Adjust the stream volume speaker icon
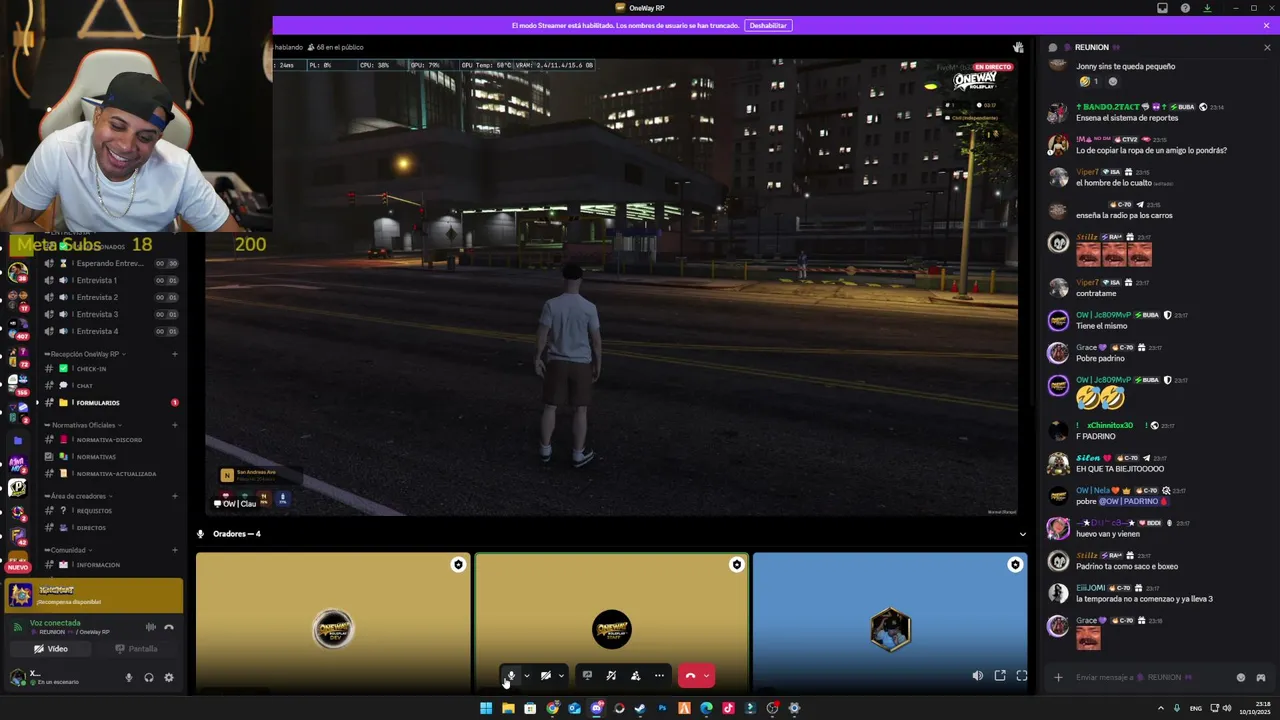This screenshot has width=1280, height=720. pos(977,676)
